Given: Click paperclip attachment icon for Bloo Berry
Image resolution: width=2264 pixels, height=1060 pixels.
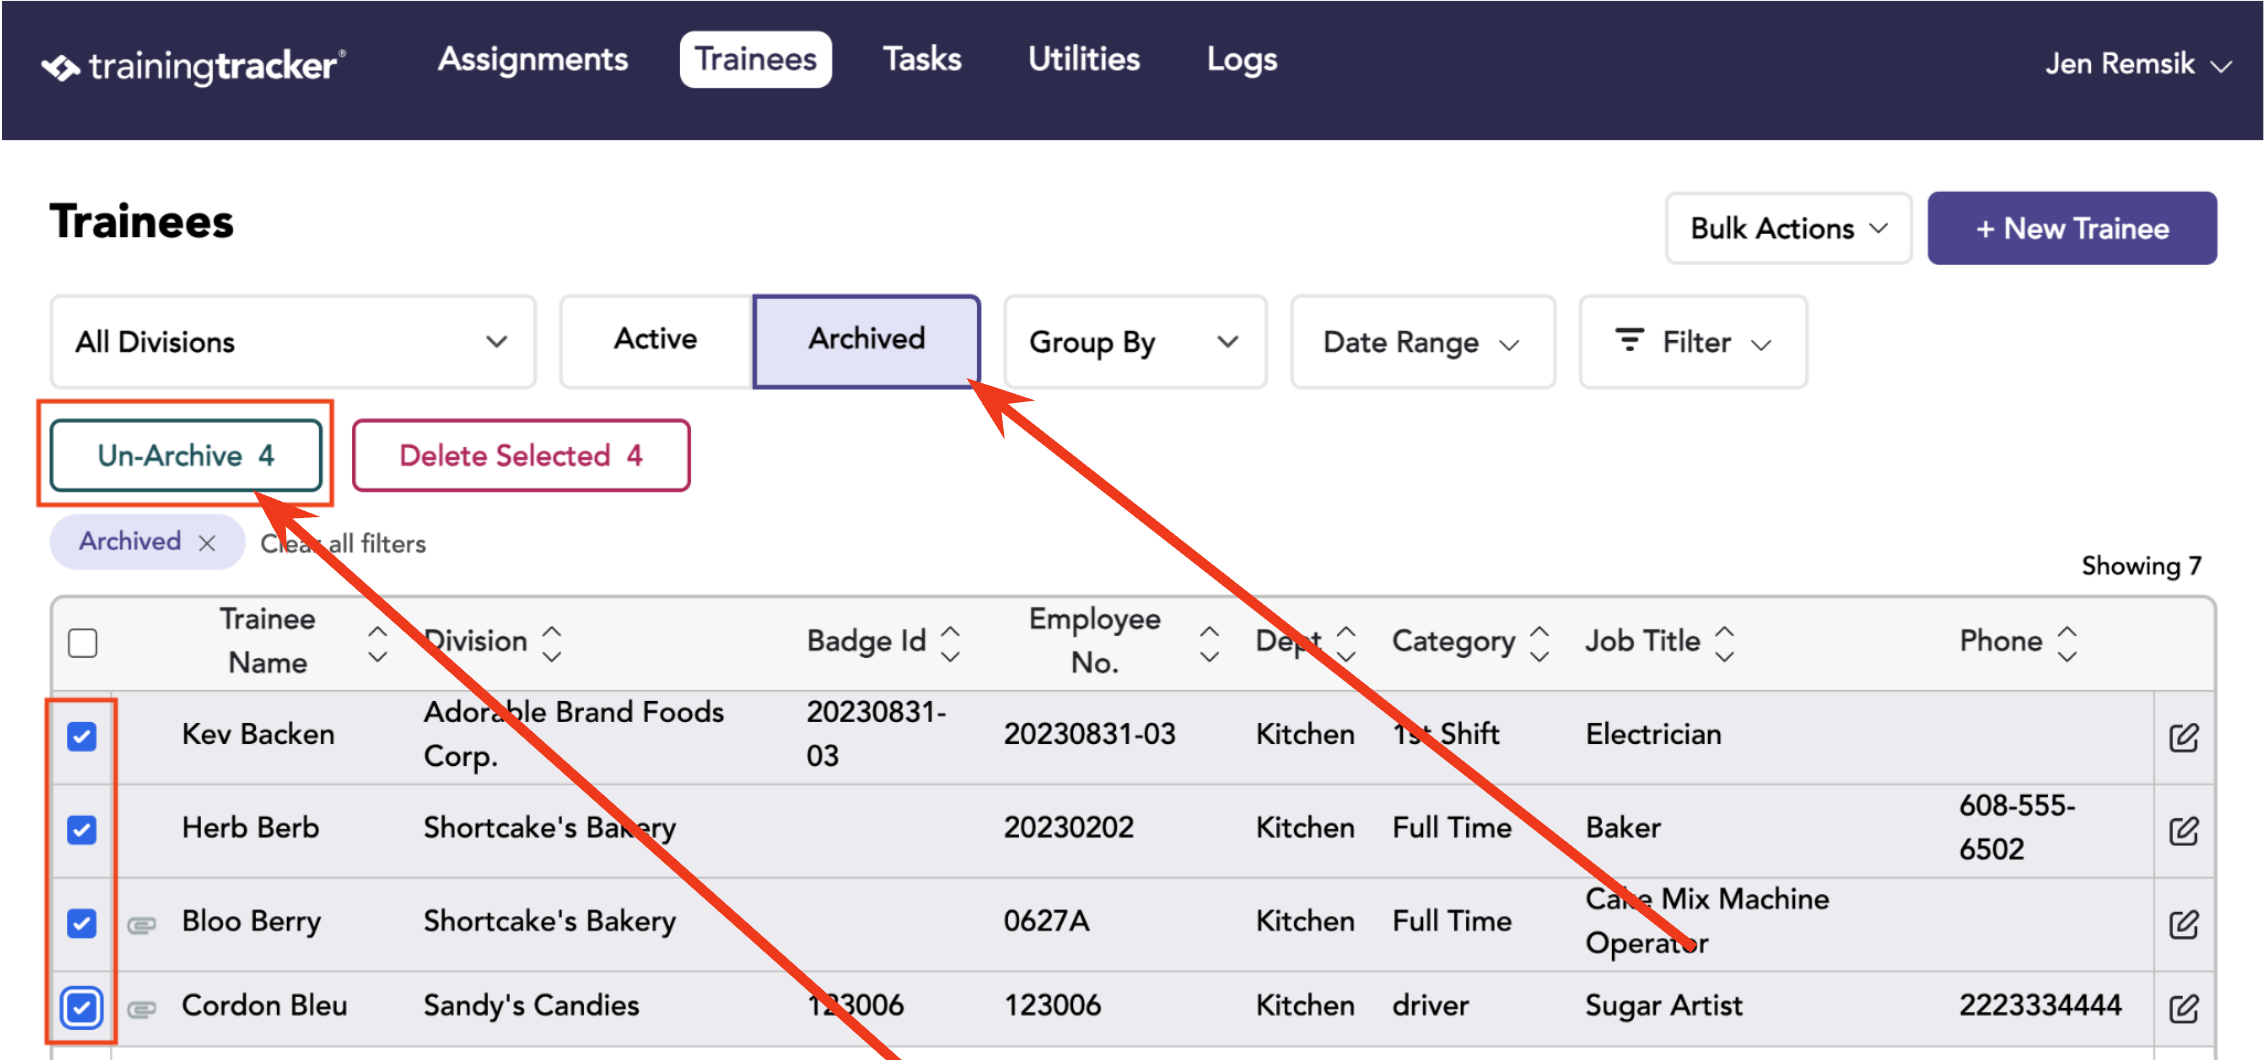Looking at the screenshot, I should [x=142, y=925].
